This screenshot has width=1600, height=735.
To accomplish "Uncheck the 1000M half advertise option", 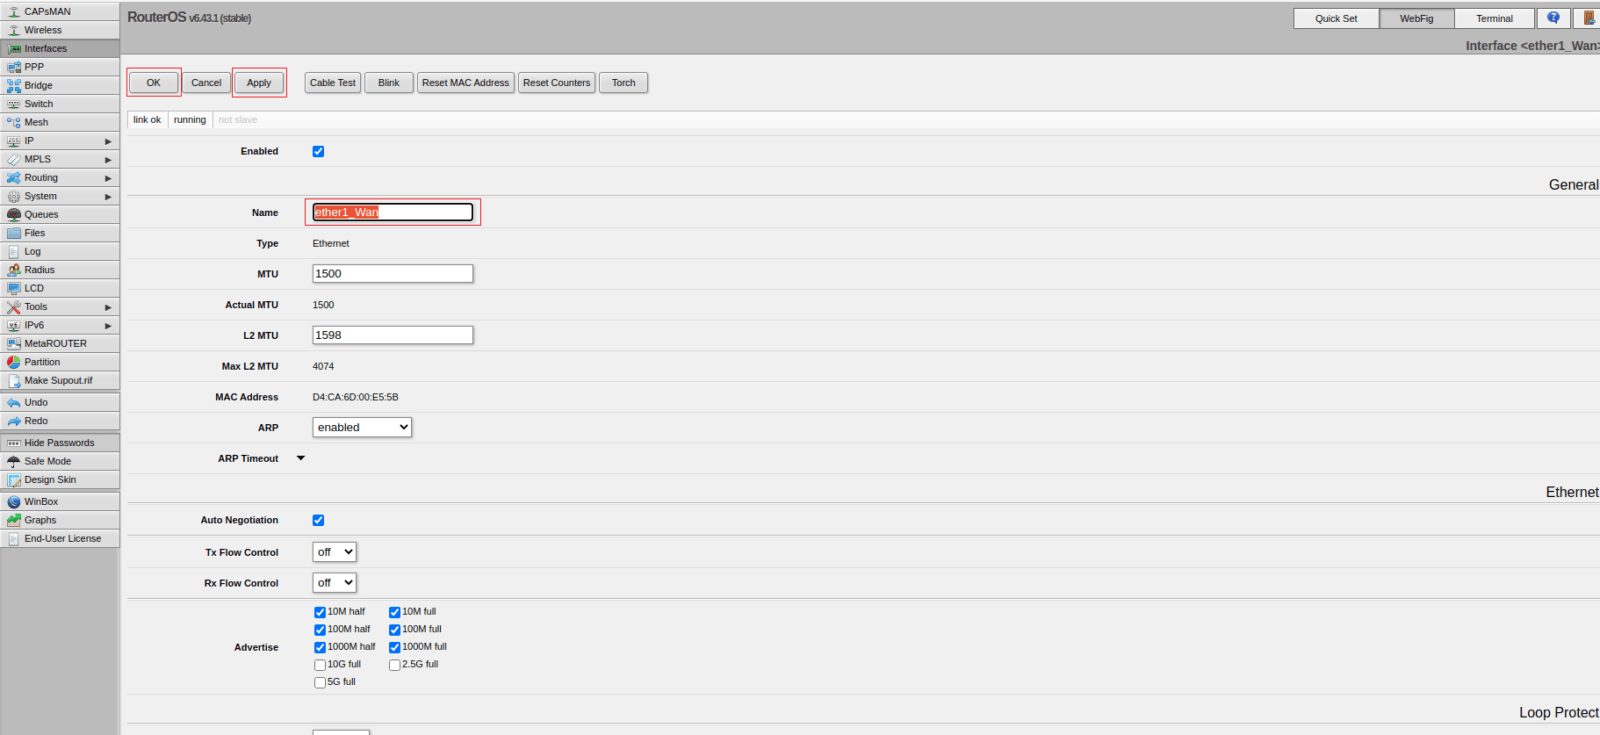I will point(320,648).
